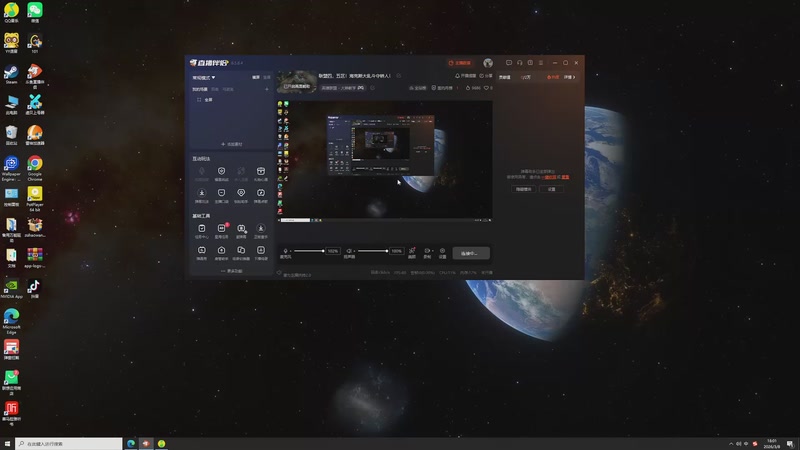Expand the microphone device dropdown arrow
Screen dimensions: 800x450
291,251
